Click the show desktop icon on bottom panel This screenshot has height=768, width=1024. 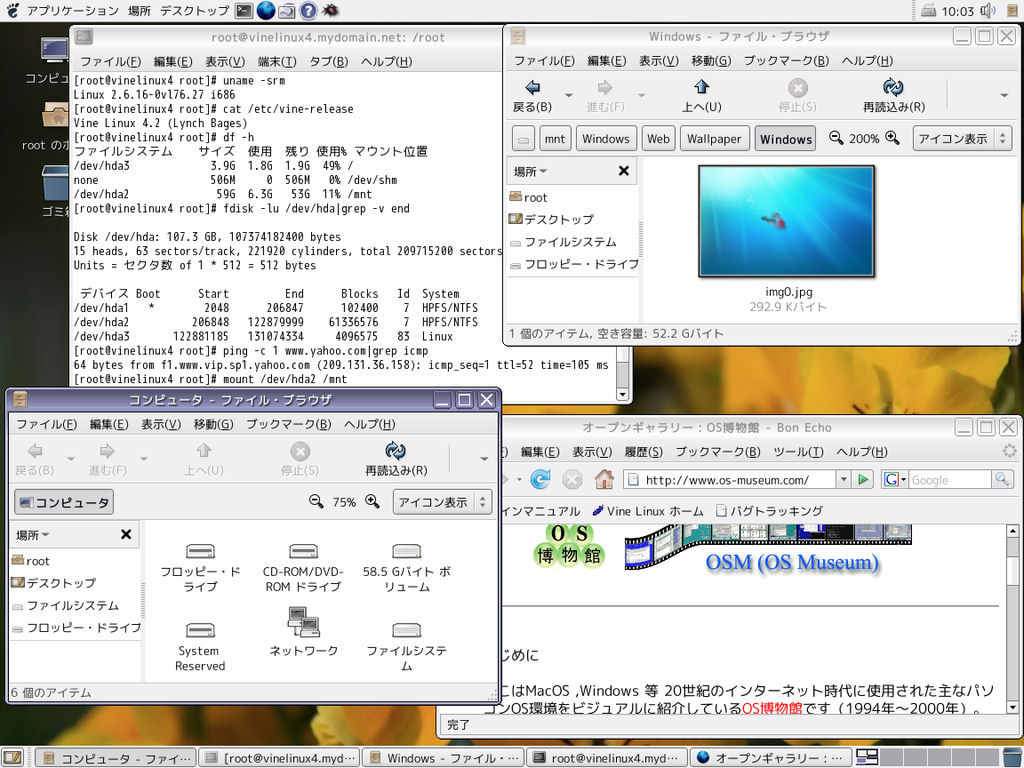coord(13,758)
